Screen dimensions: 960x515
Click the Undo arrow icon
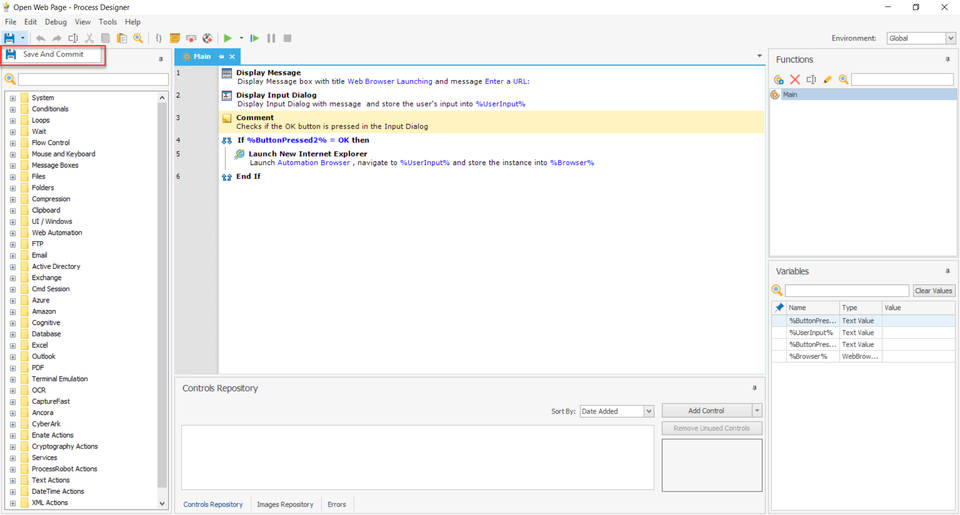tap(40, 38)
